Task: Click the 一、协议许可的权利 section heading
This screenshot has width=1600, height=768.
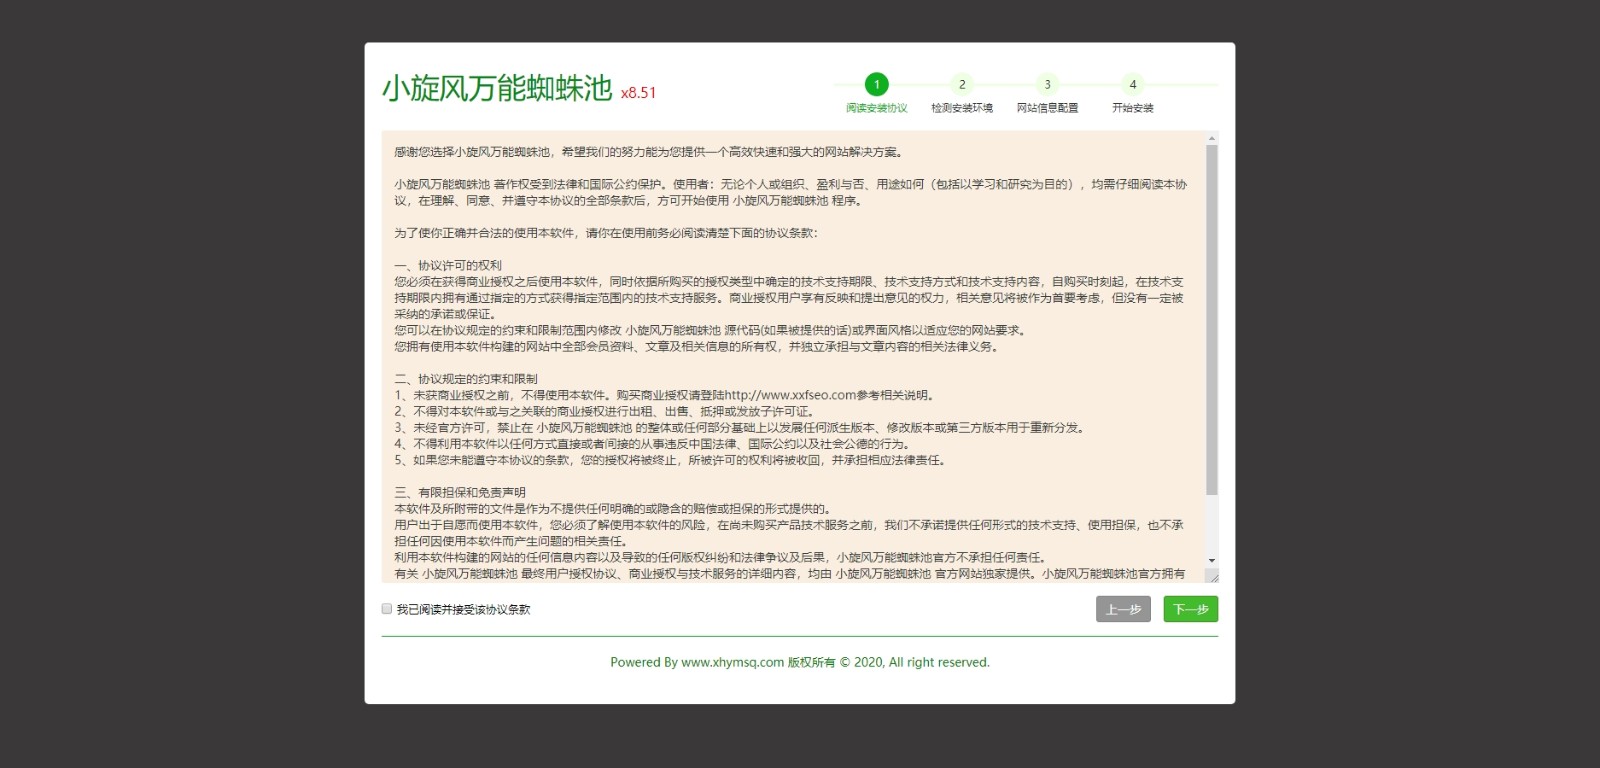Action: pyautogui.click(x=448, y=266)
